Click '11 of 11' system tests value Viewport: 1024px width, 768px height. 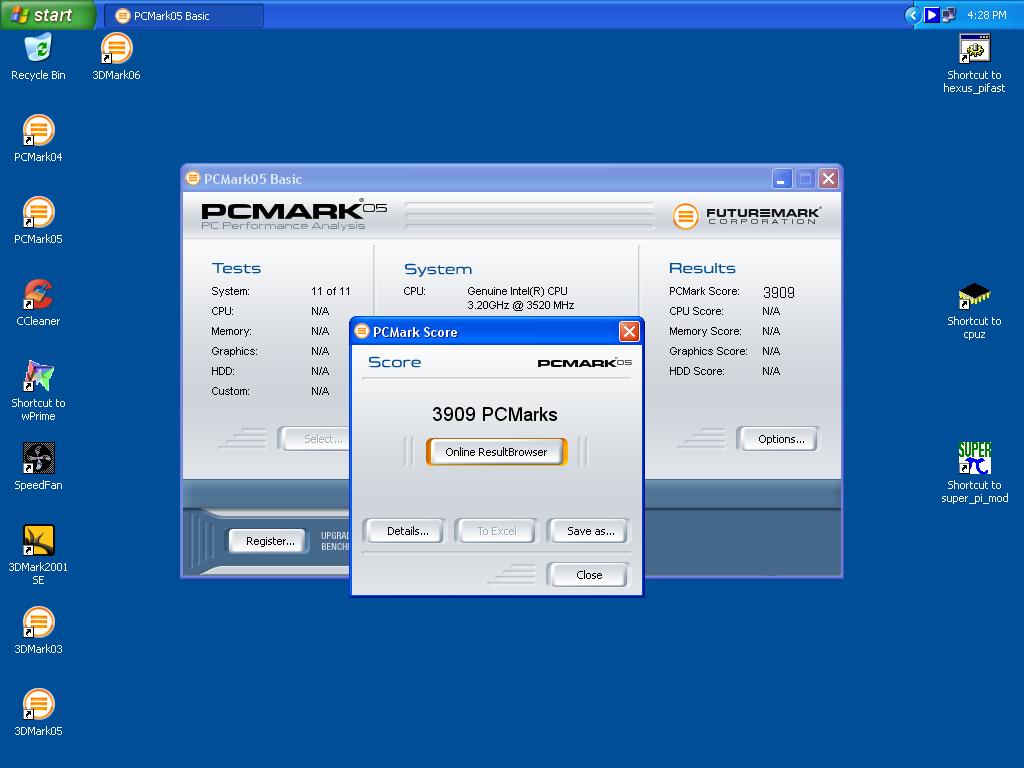coord(330,291)
